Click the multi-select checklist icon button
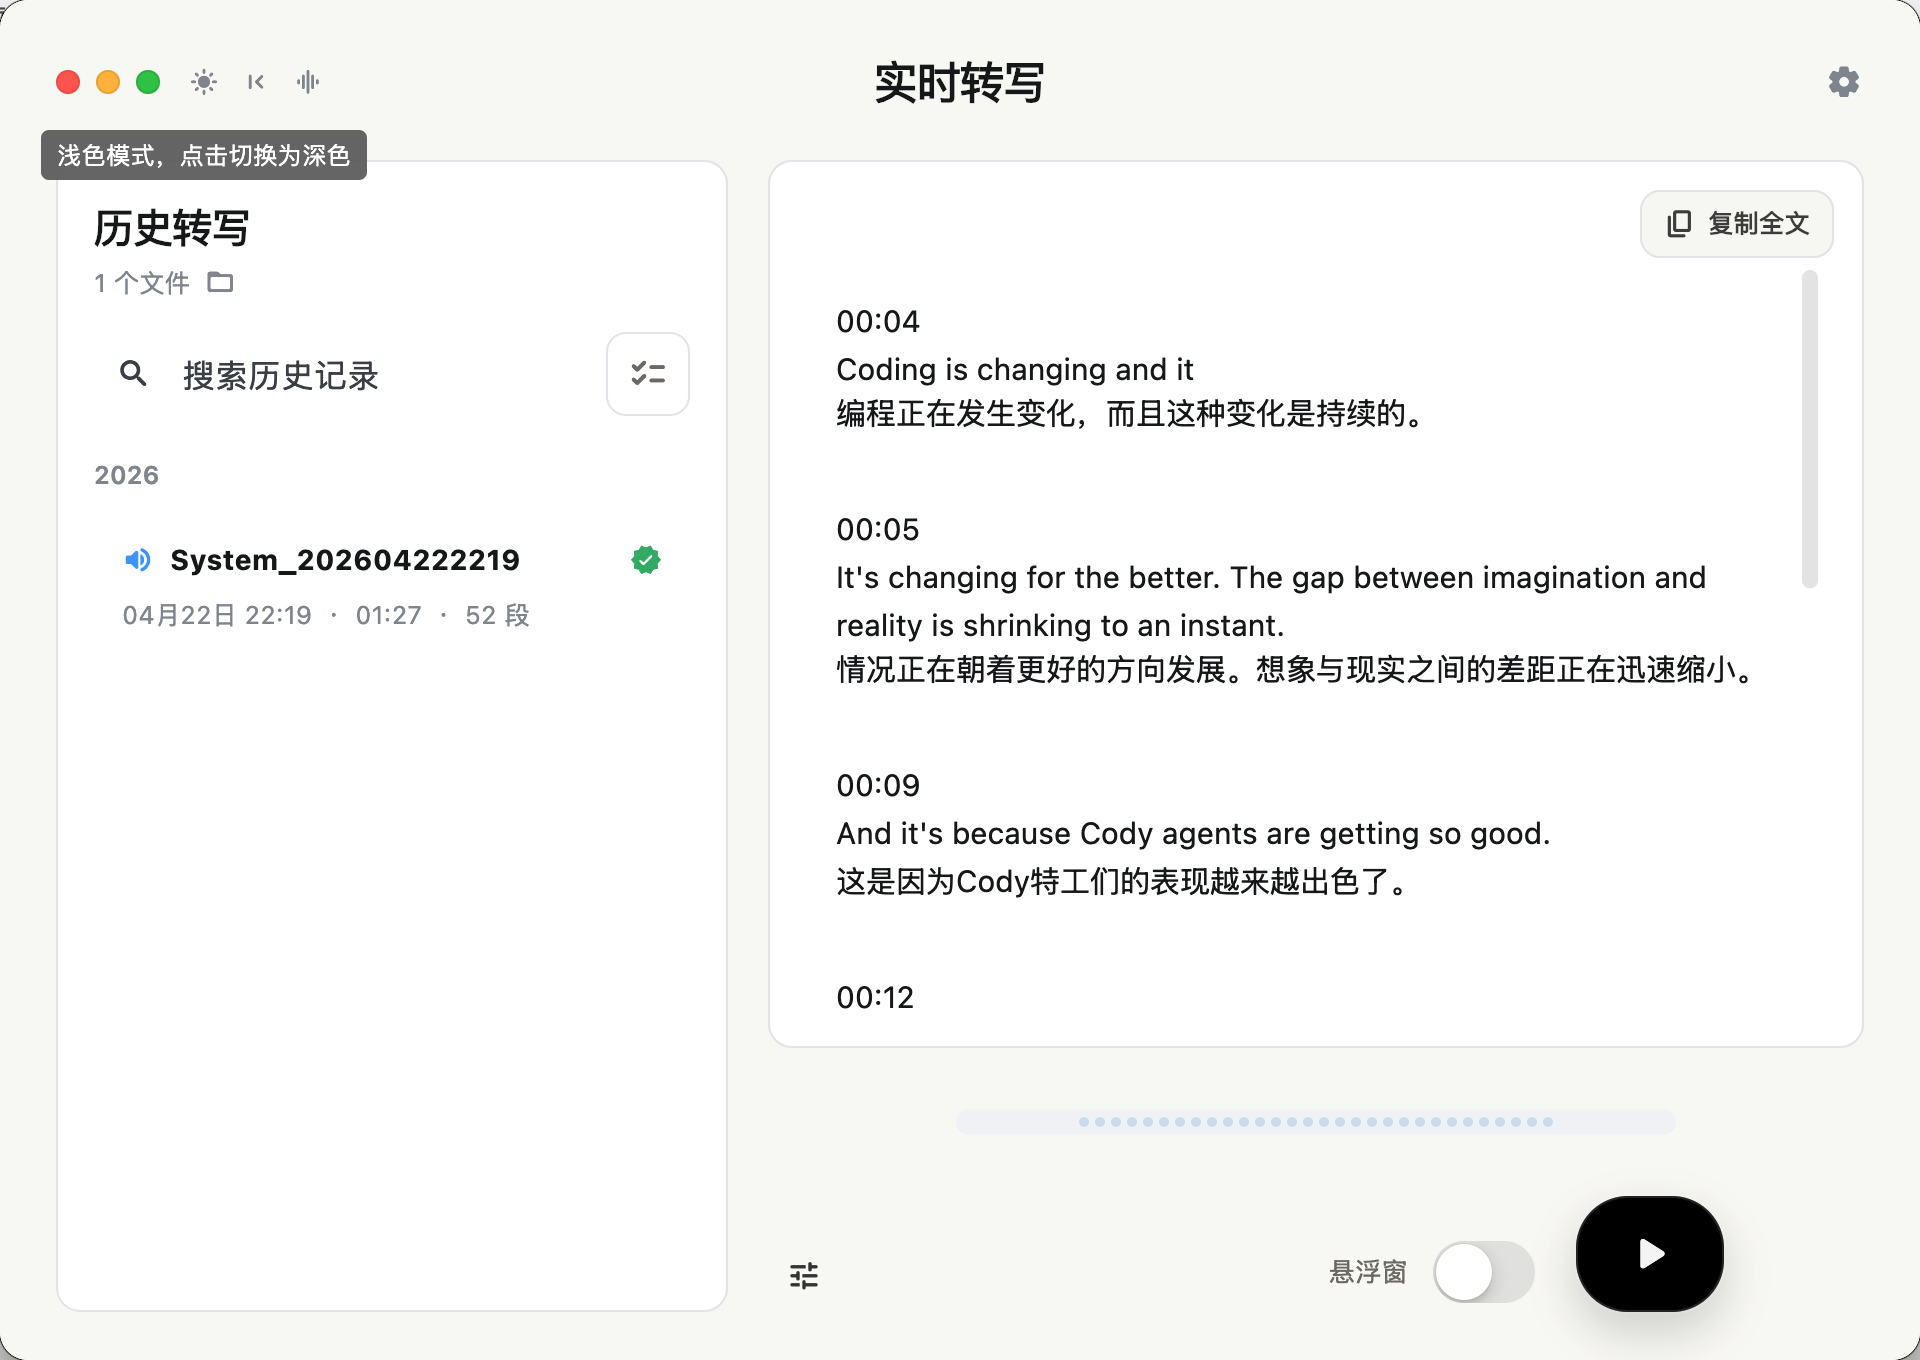1920x1360 pixels. 647,374
